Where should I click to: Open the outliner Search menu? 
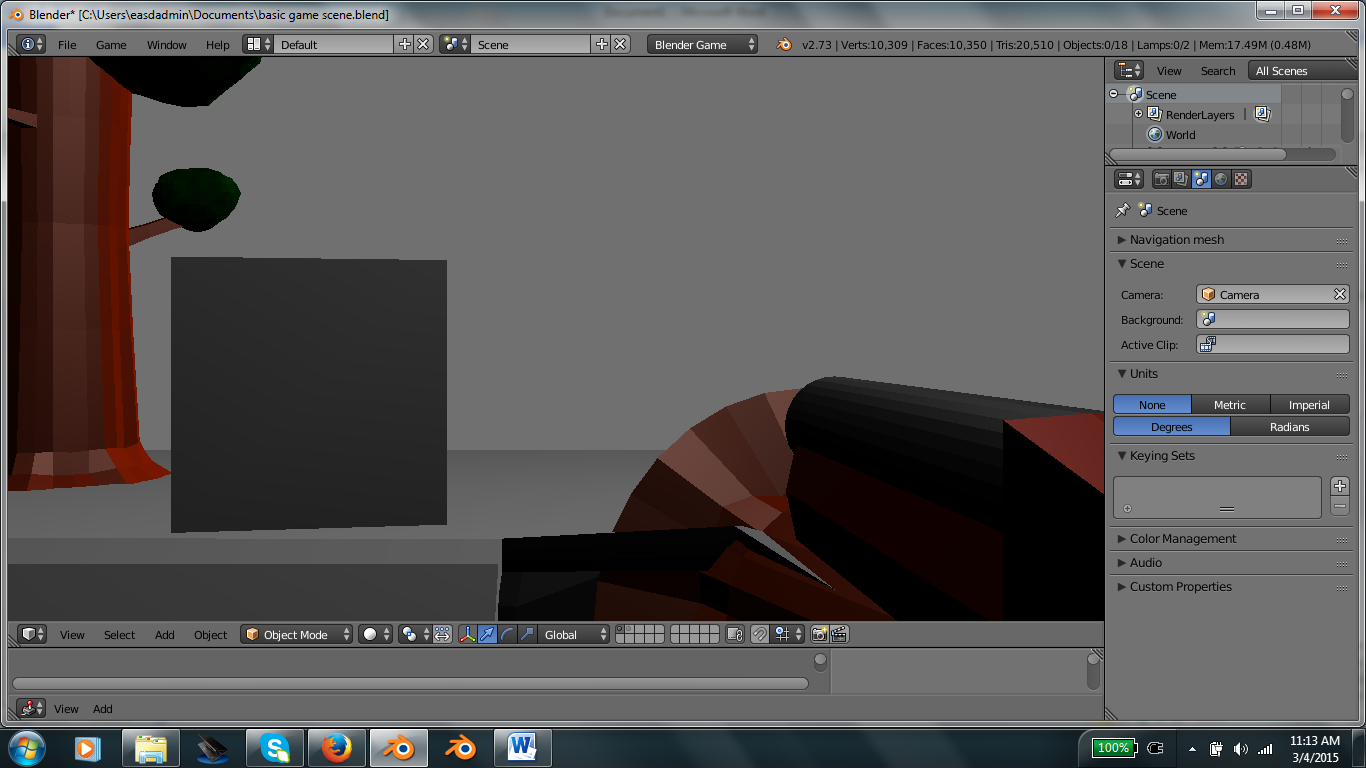click(x=1218, y=70)
